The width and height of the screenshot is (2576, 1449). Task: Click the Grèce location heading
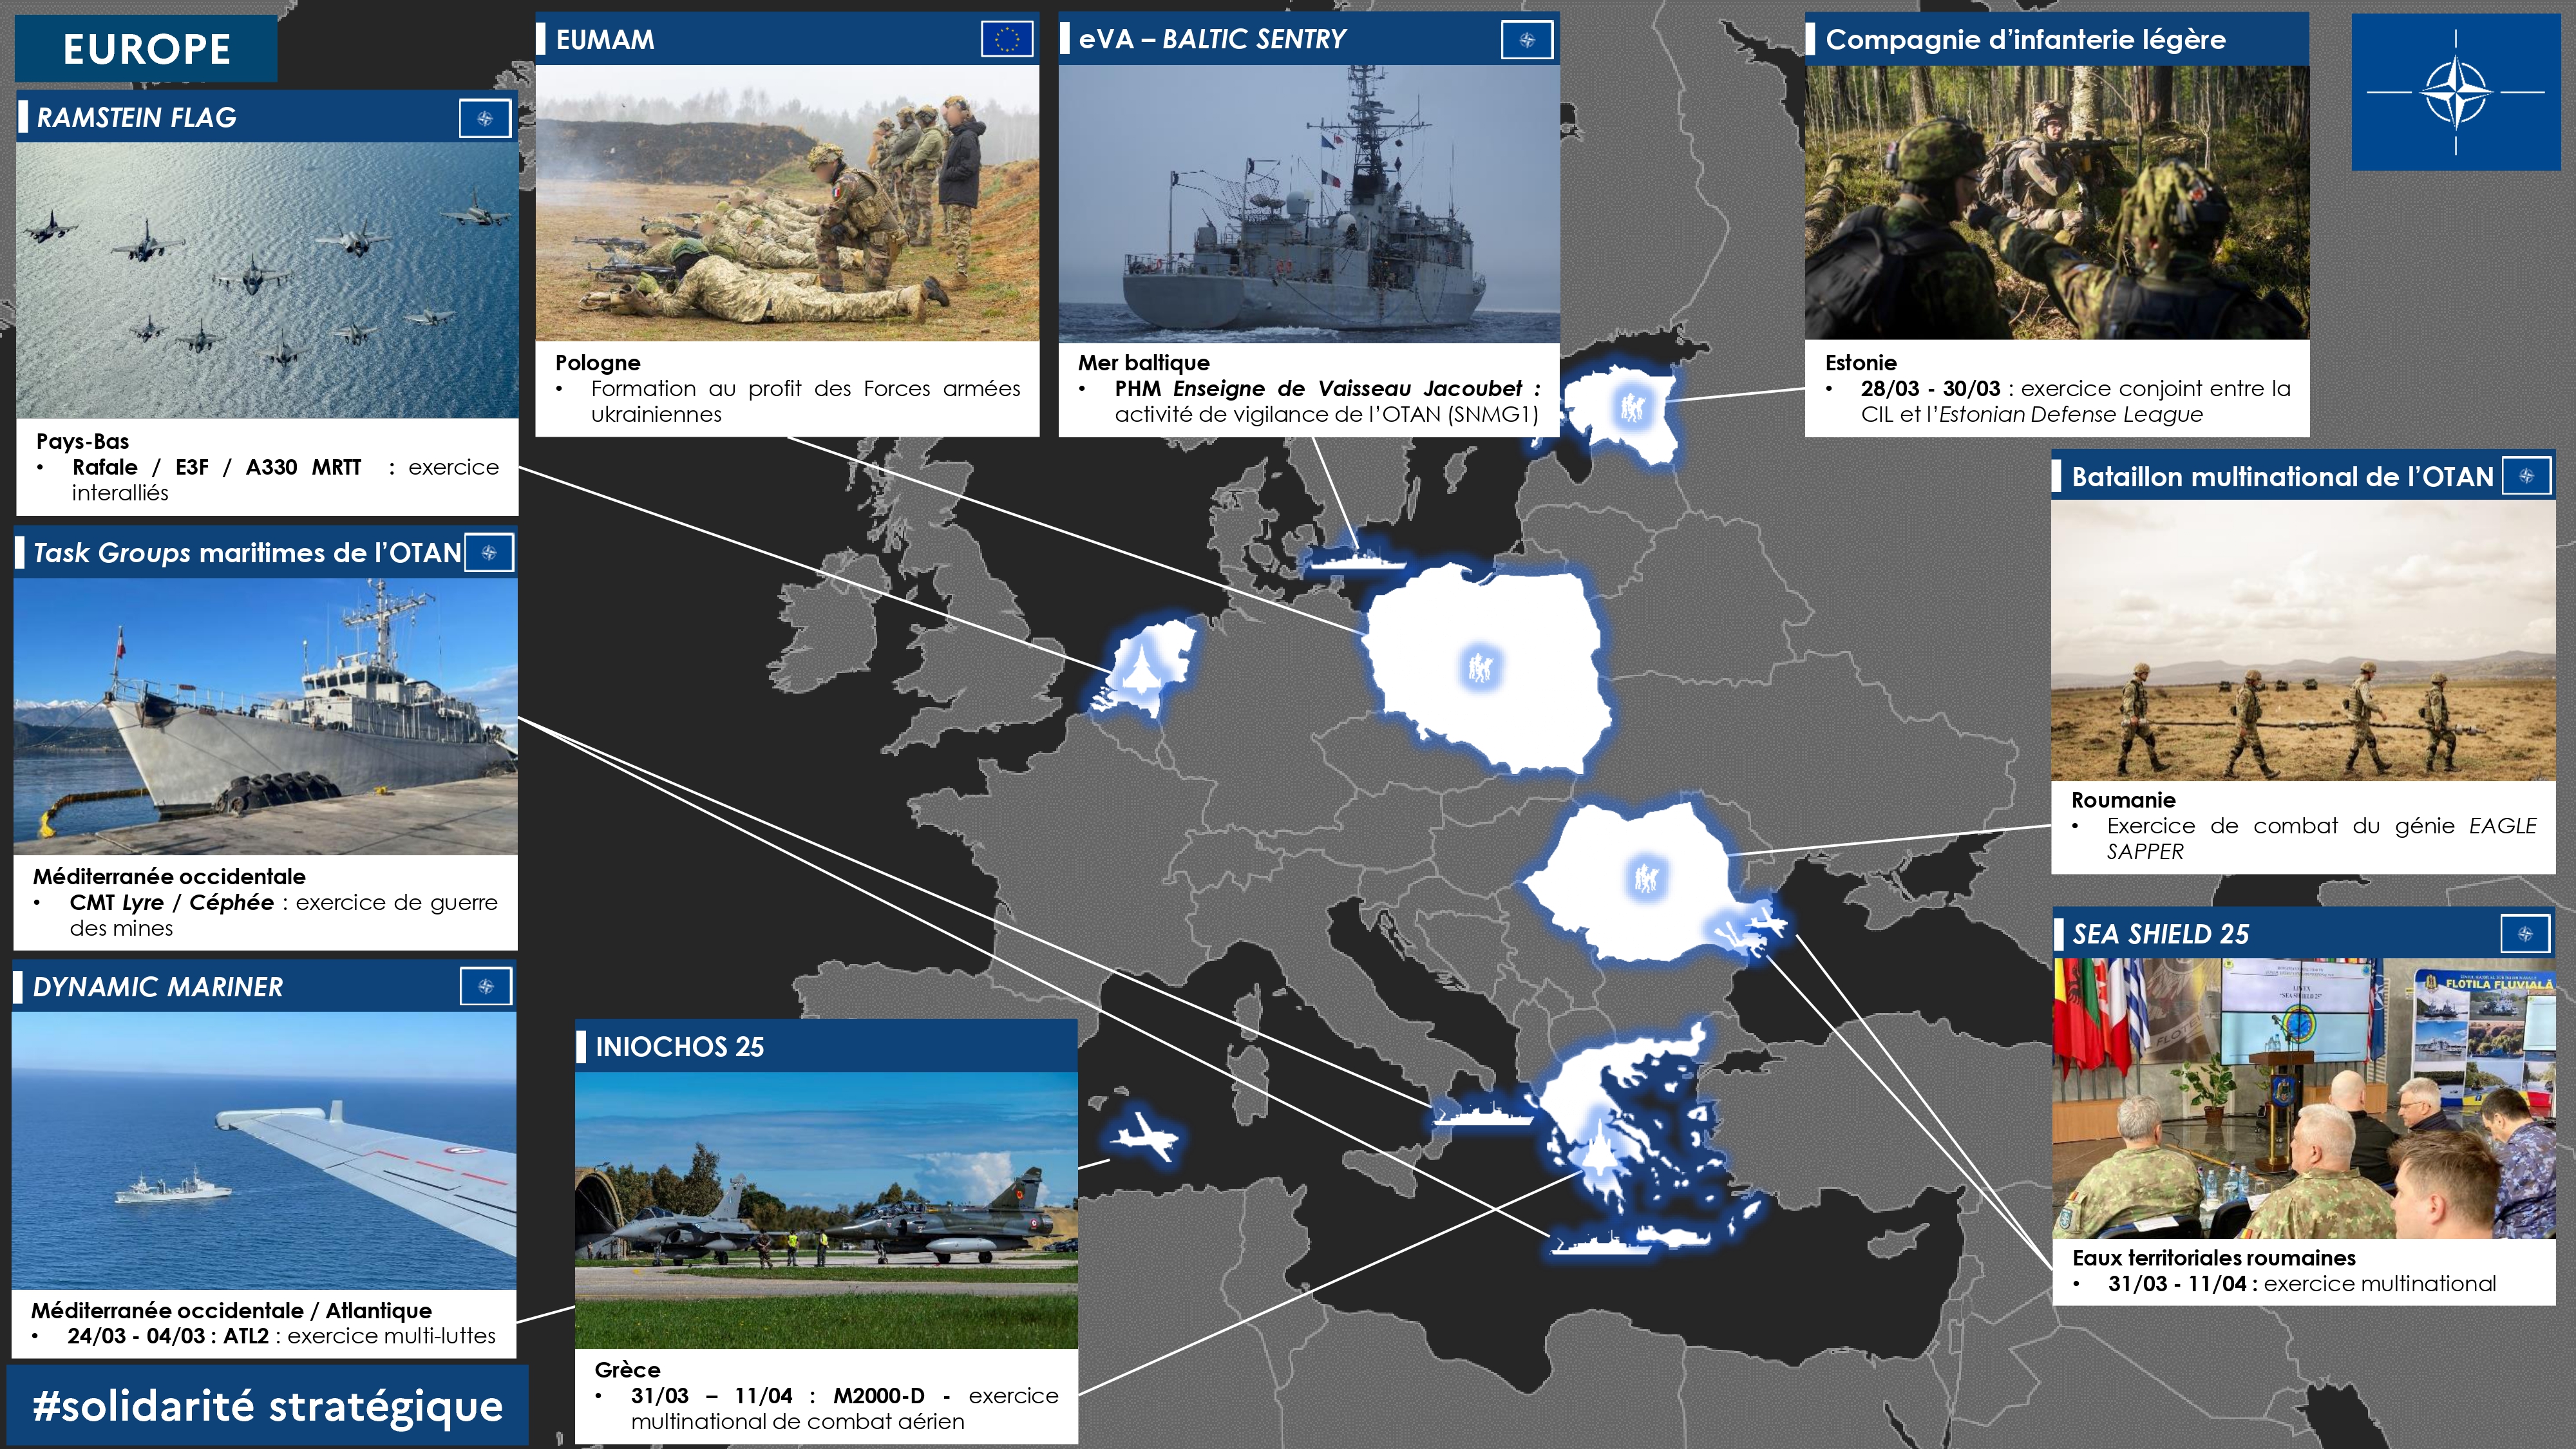click(627, 1370)
